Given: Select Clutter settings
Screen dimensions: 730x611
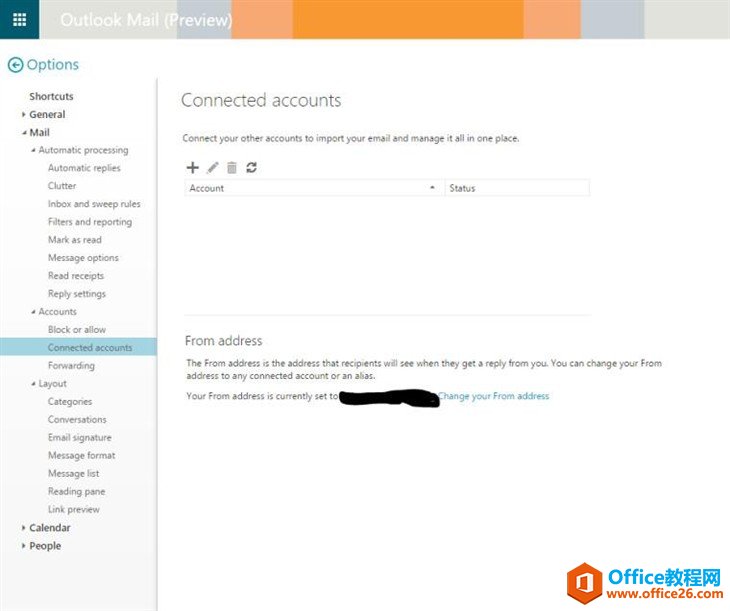Looking at the screenshot, I should click(62, 186).
